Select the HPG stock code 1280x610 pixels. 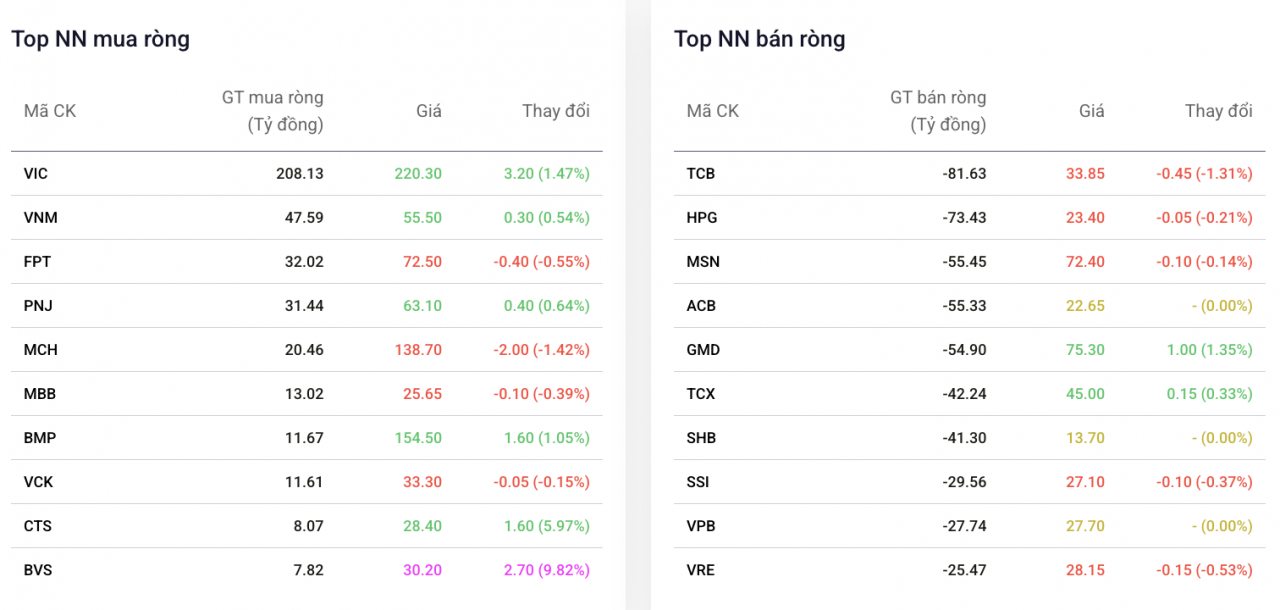coord(702,218)
